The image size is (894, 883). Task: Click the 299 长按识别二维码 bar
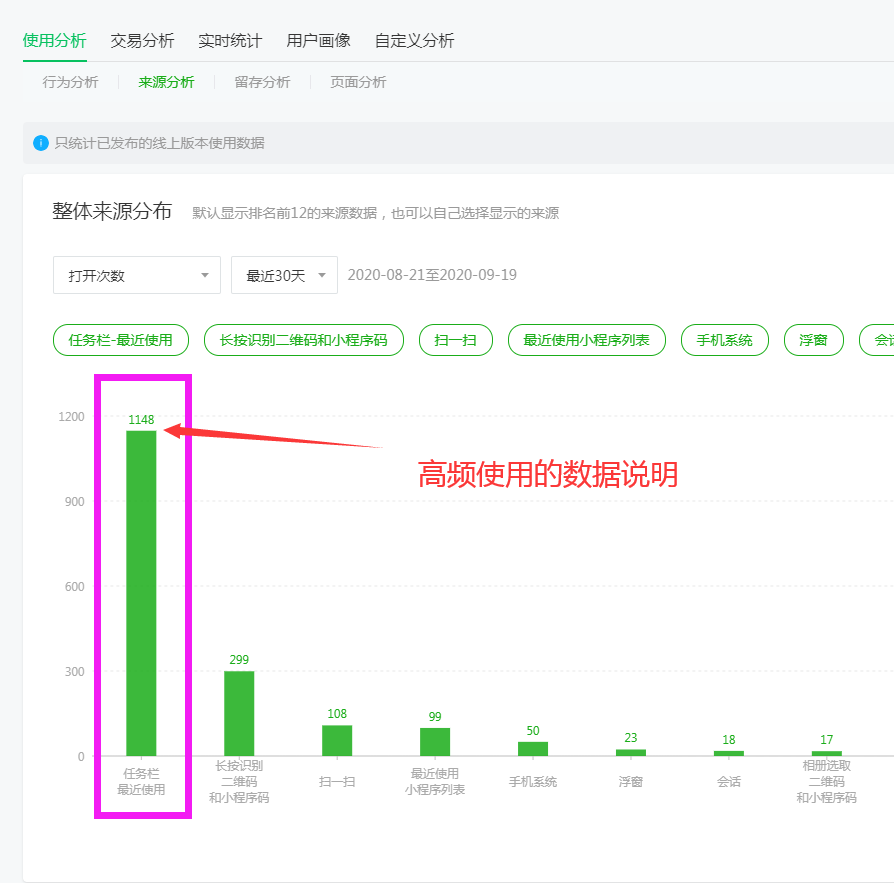coord(239,713)
